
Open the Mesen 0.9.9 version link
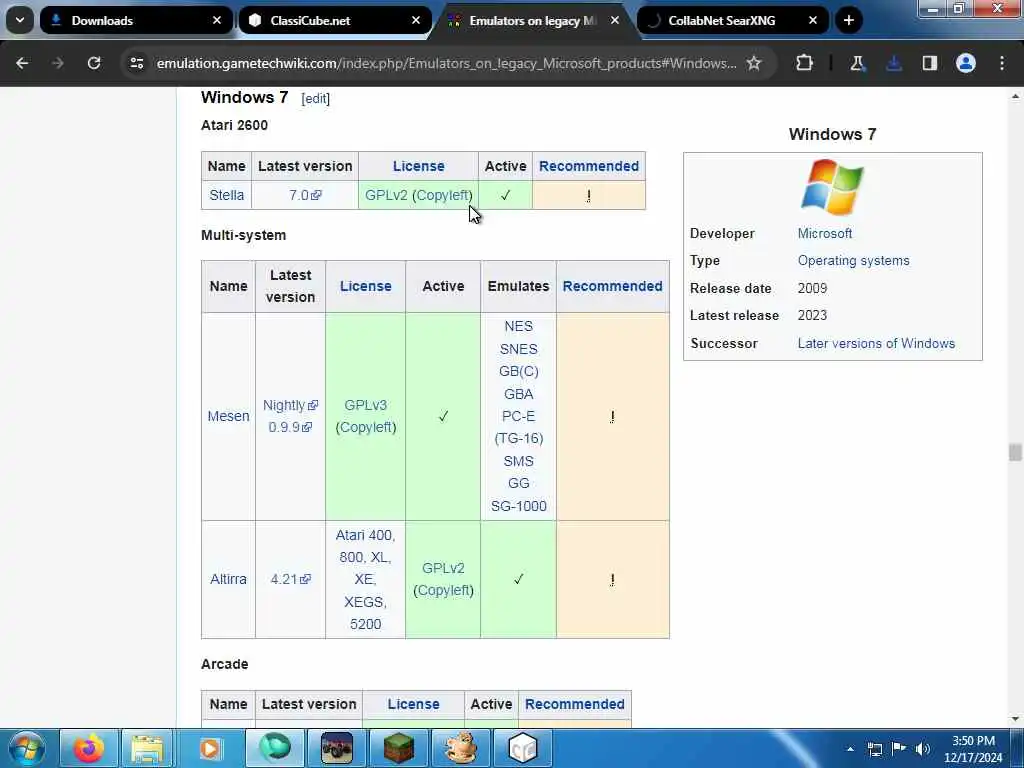290,427
